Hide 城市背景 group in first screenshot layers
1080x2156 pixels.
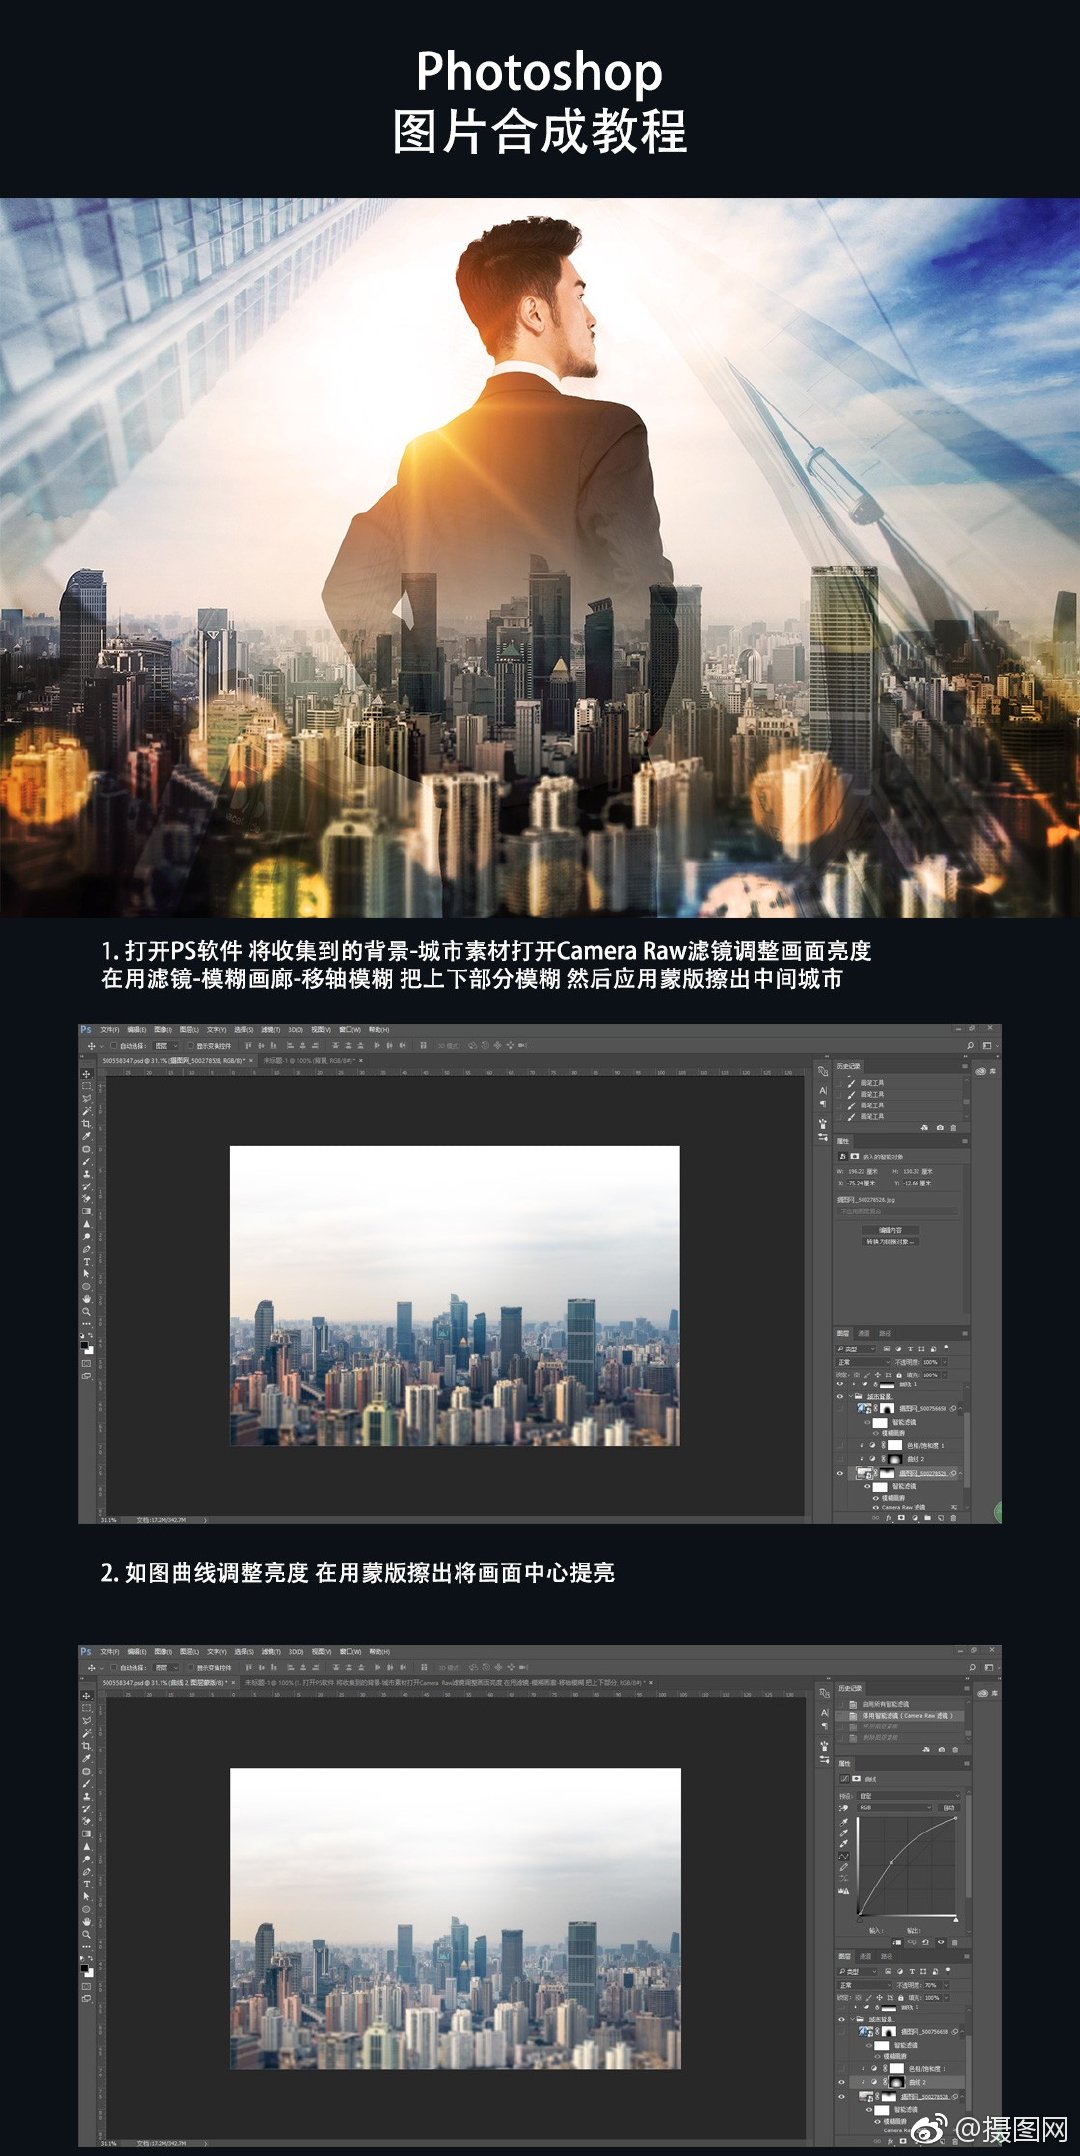tap(840, 1396)
